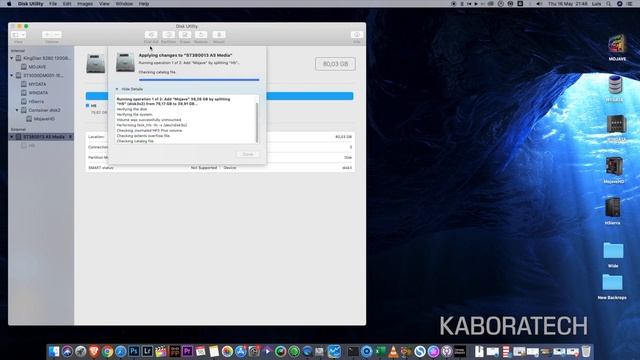This screenshot has height=360, width=640.
Task: Click the 80,03 GB capacity box
Action: coord(335,64)
